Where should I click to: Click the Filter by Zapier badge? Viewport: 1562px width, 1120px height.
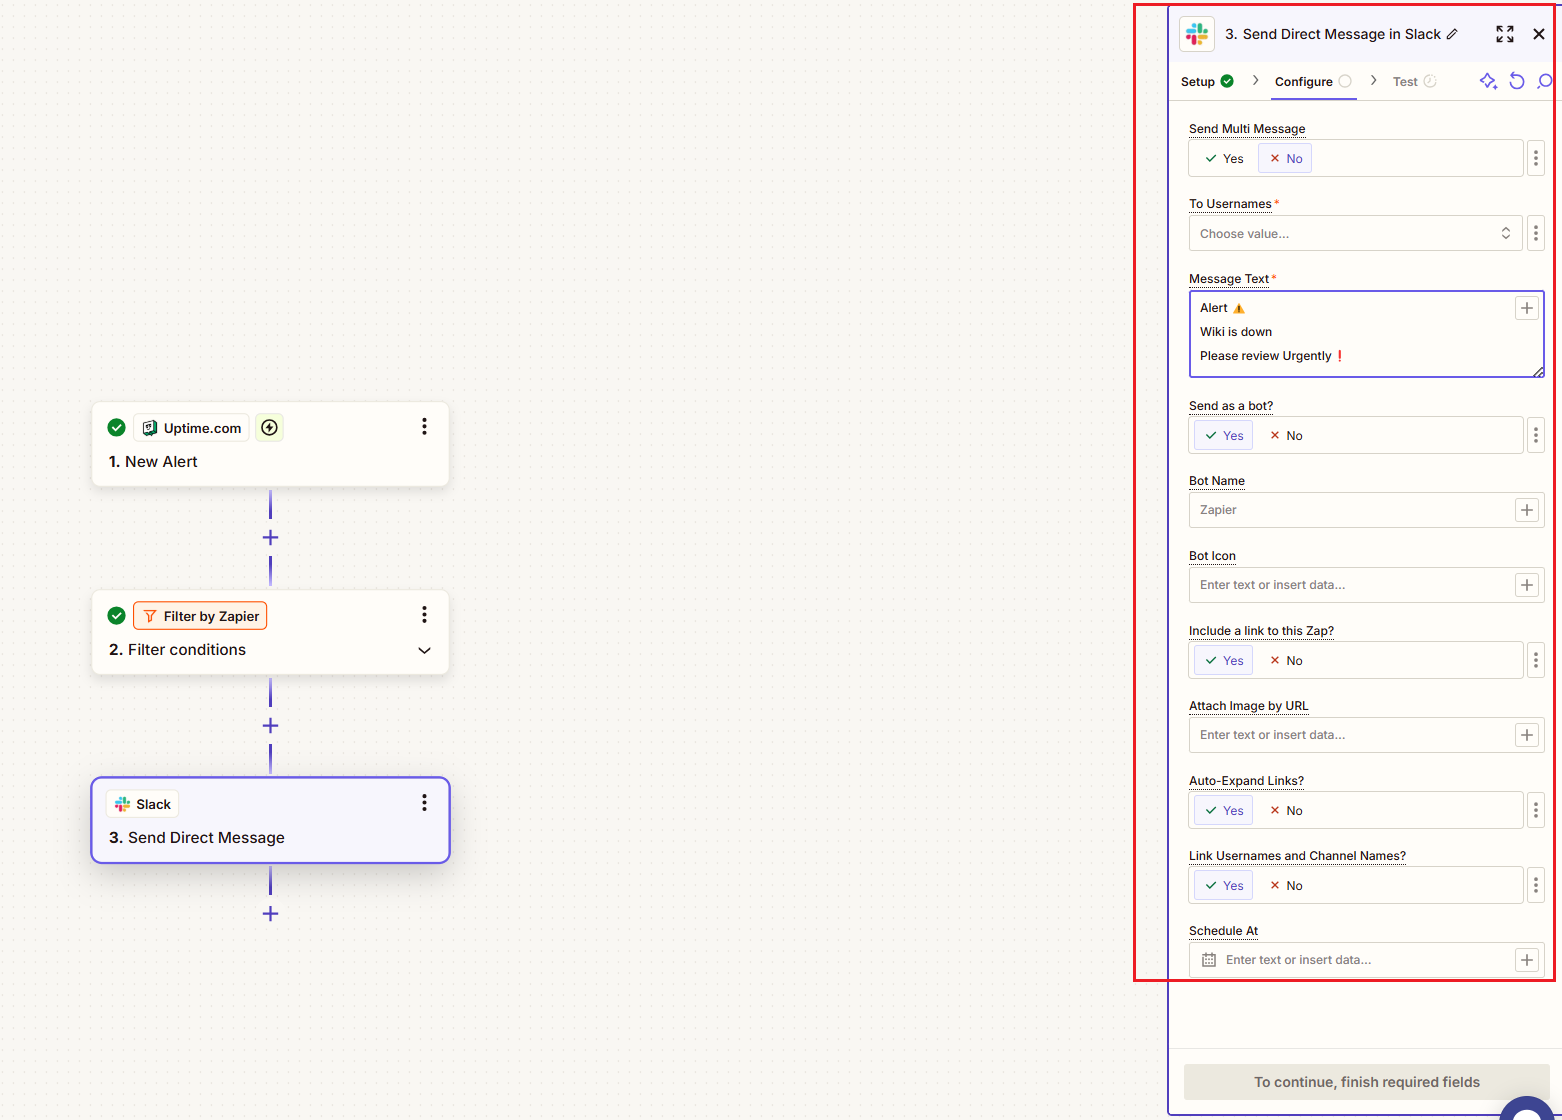(x=200, y=616)
